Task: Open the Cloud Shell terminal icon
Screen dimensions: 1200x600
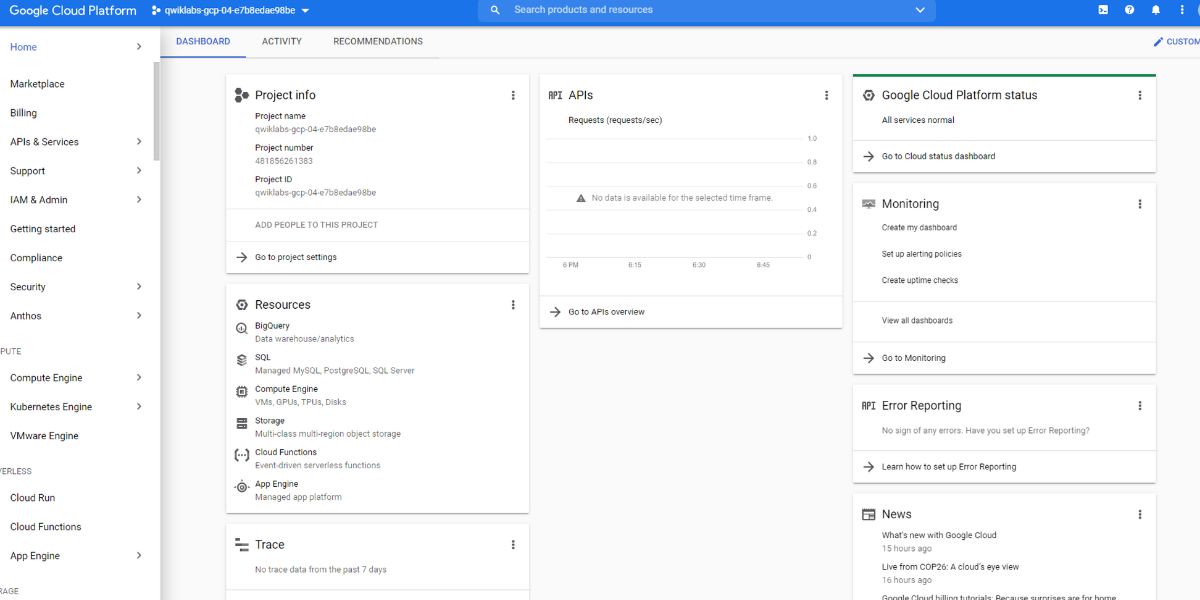Action: point(1102,10)
